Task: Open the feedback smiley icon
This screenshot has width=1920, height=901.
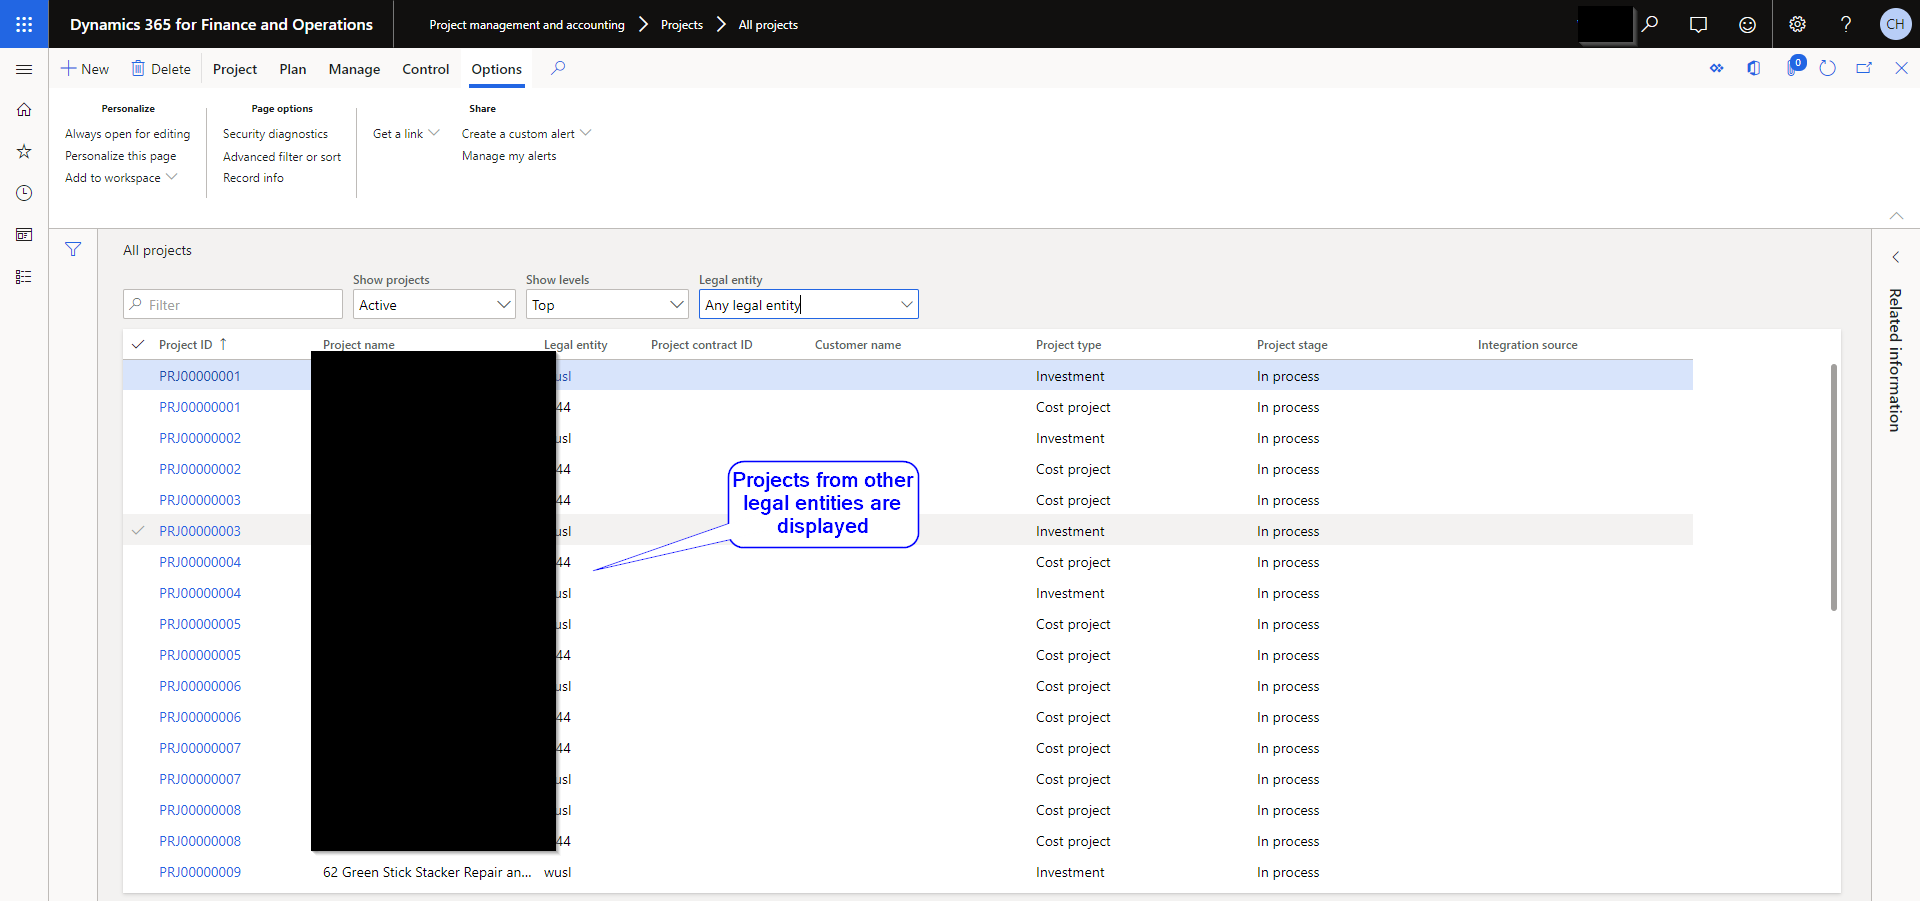Action: [x=1747, y=24]
